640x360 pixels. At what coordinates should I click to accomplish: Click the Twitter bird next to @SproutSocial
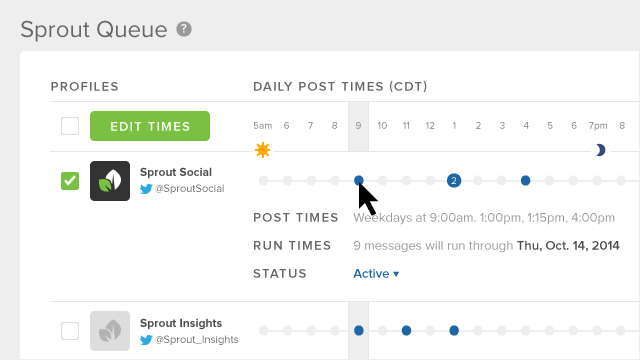coord(146,189)
